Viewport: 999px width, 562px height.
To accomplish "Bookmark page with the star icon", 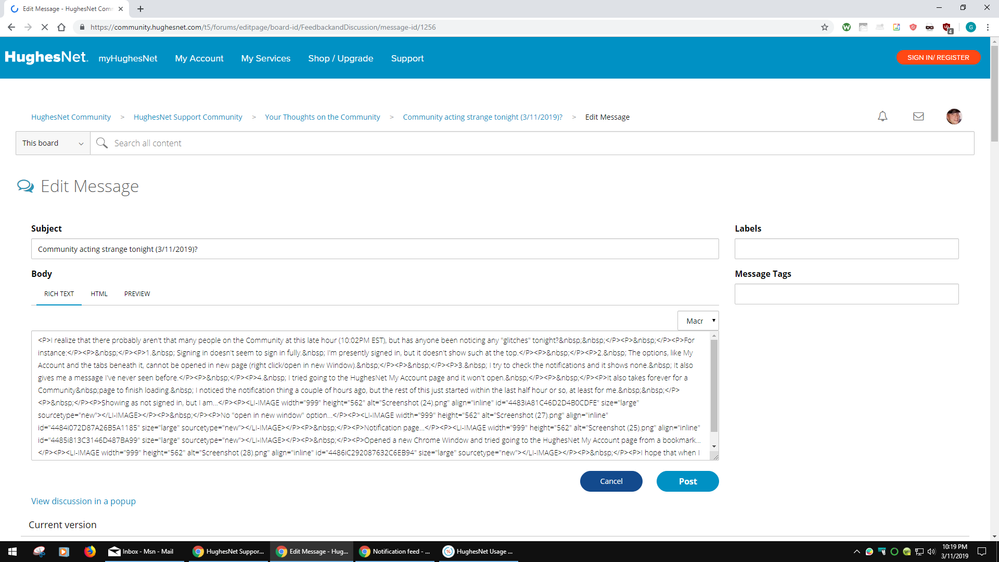I will (x=825, y=27).
